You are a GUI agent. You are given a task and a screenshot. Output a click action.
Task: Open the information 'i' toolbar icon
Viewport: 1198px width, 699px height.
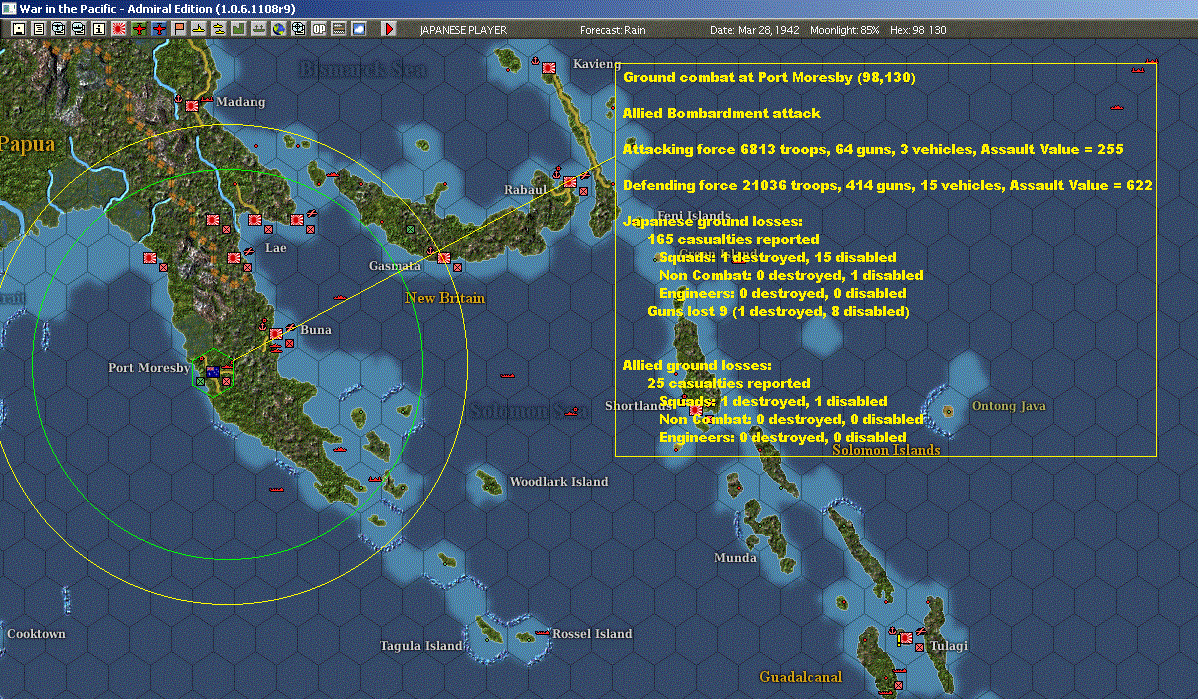pos(99,29)
